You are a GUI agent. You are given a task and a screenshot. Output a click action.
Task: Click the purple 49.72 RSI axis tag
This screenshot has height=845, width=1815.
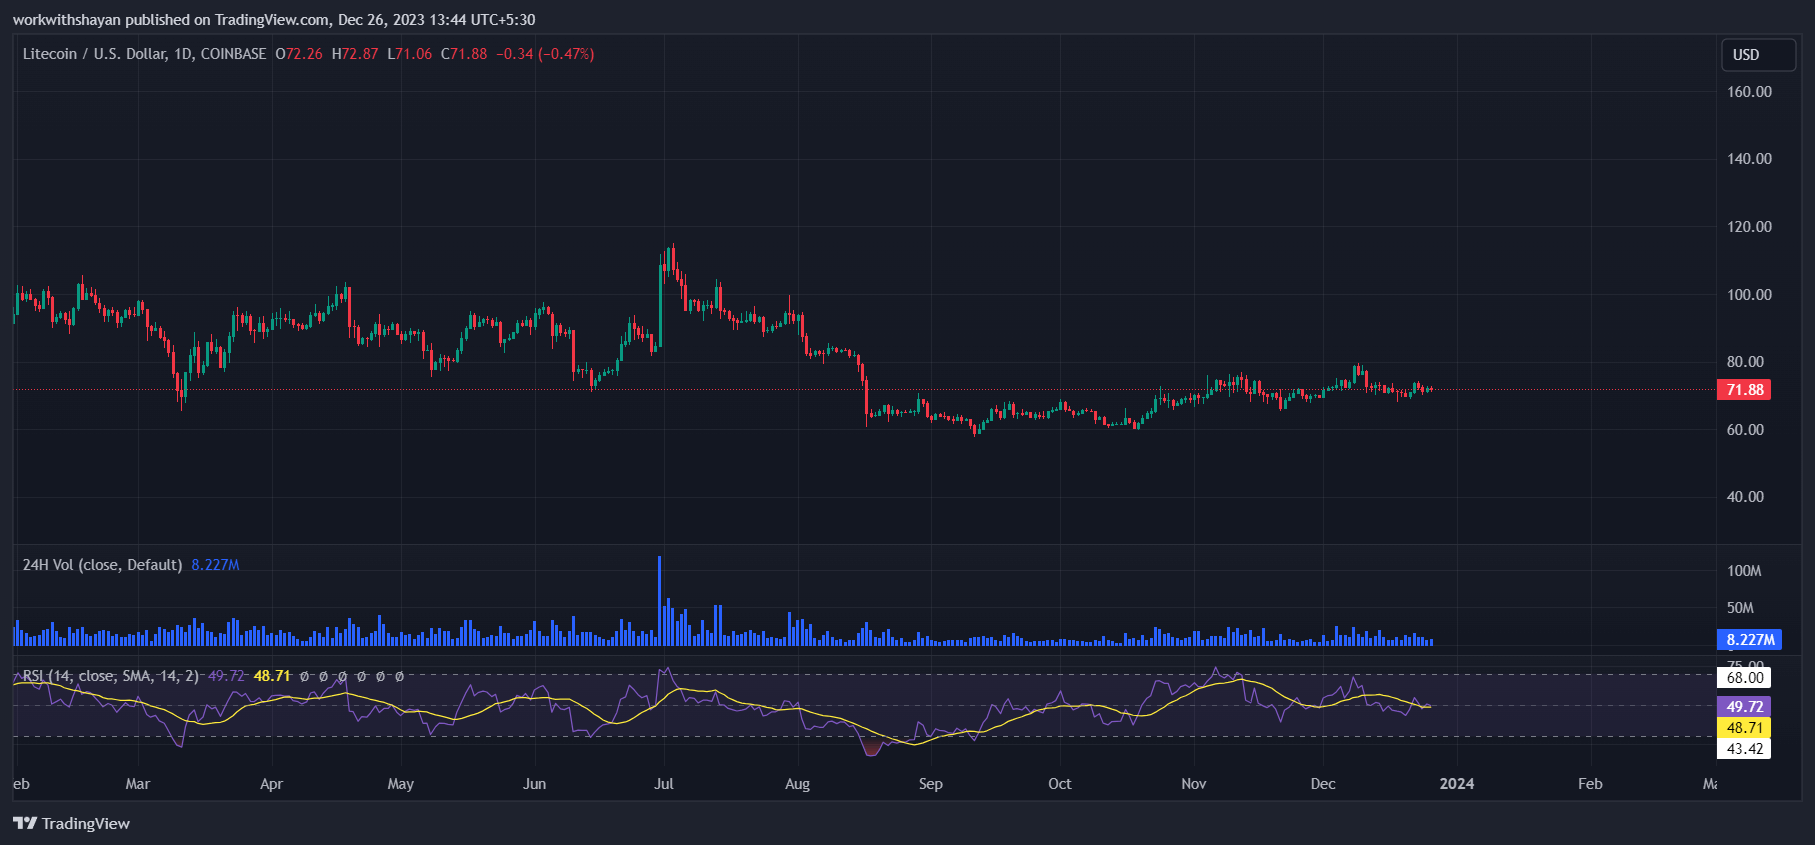[x=1744, y=707]
